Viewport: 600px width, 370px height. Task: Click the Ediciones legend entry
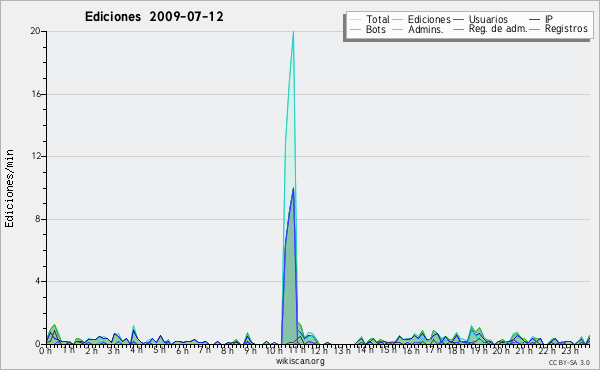(422, 19)
